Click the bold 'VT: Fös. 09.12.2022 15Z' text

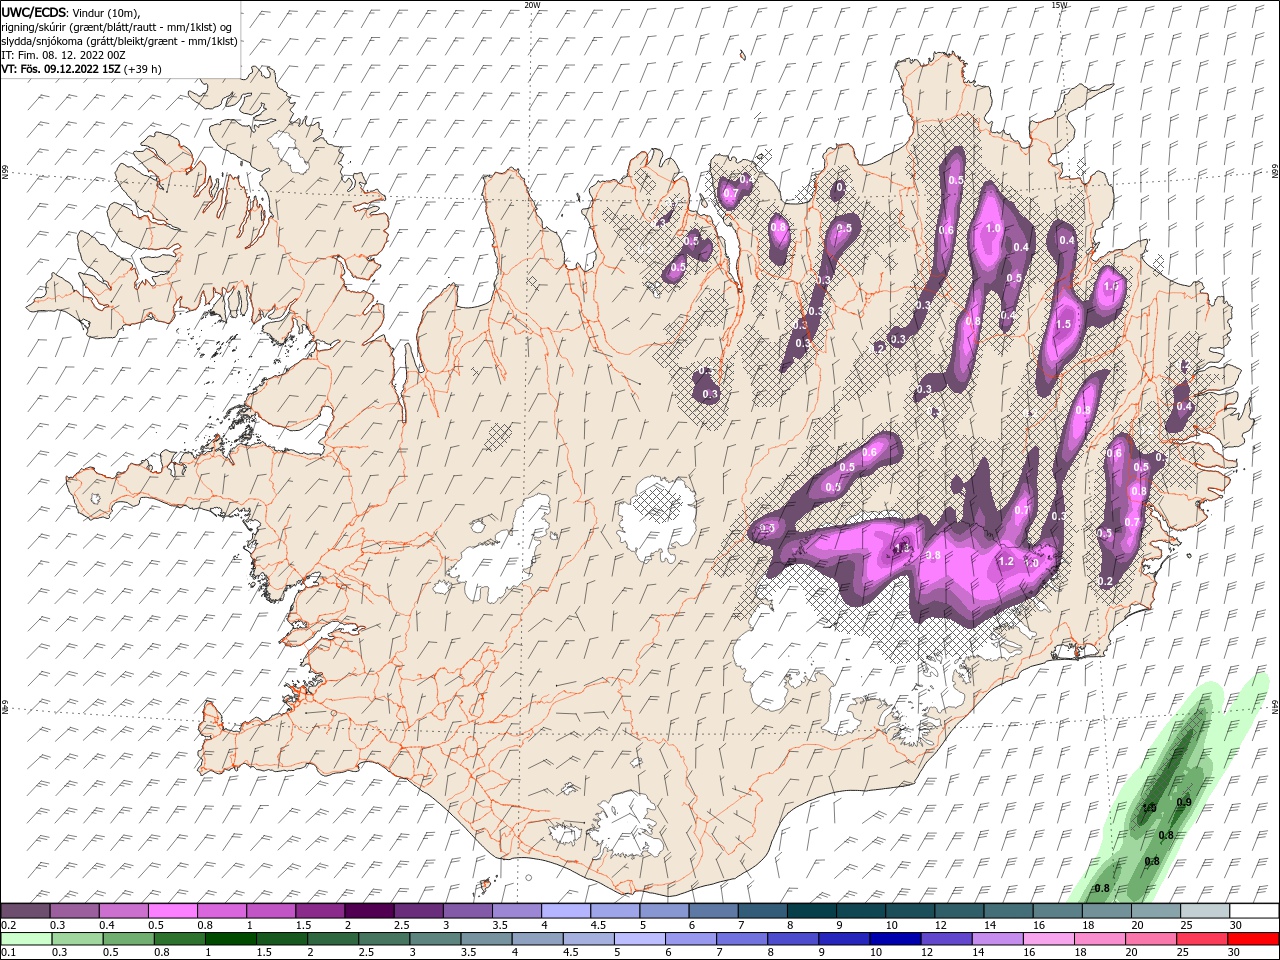click(x=61, y=69)
